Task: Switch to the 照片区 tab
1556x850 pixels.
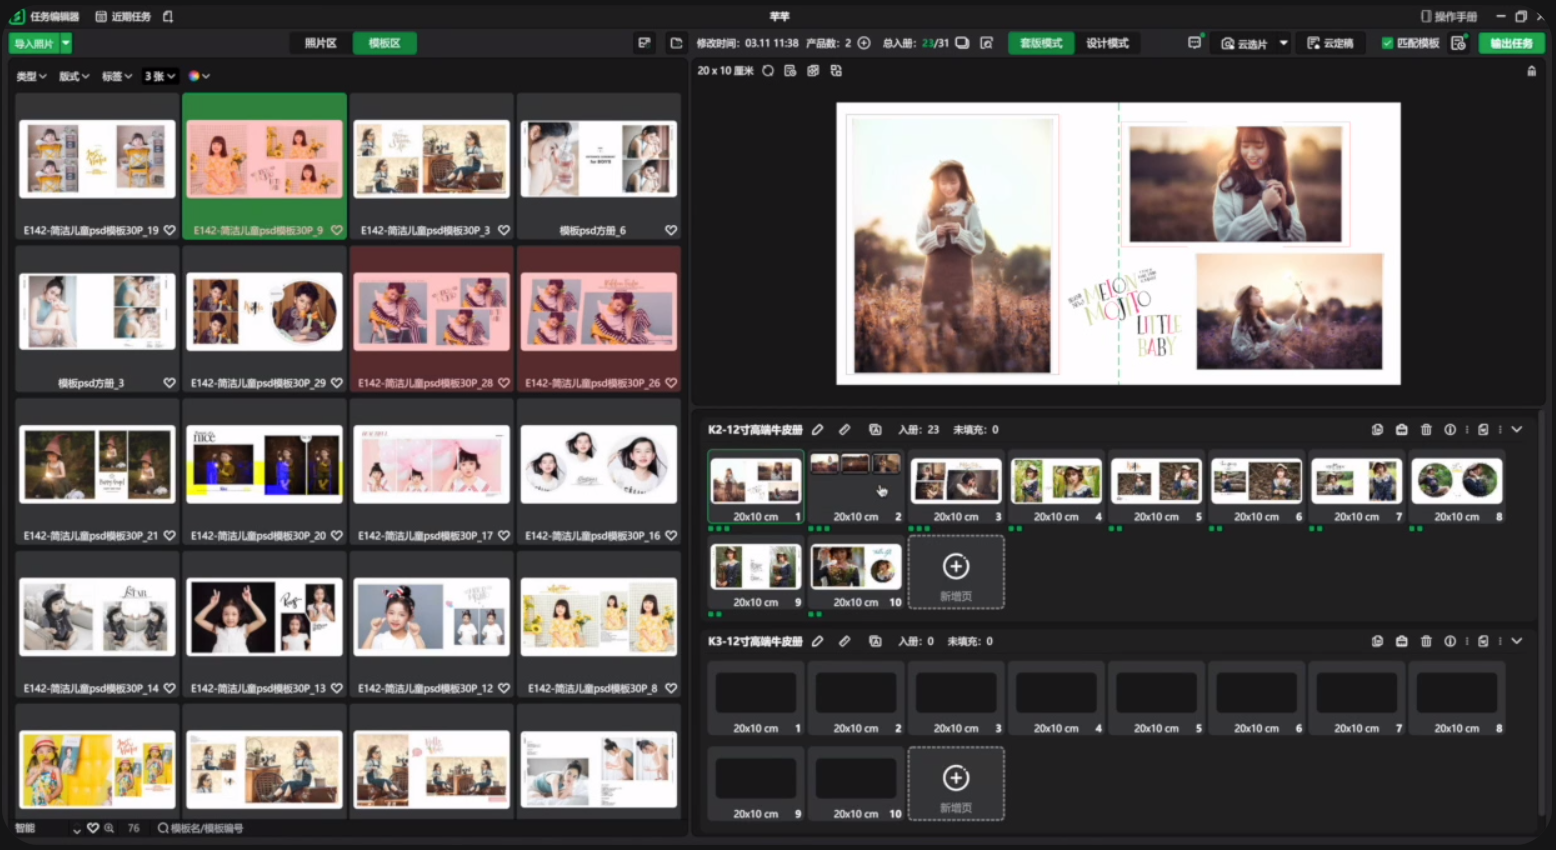Action: tap(320, 43)
